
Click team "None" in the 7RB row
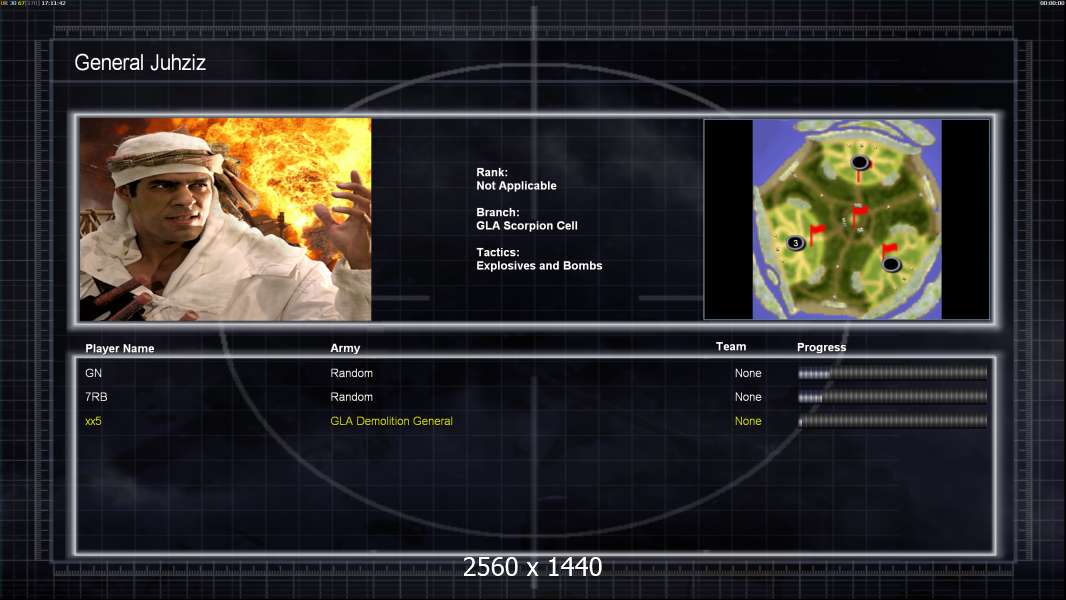(x=748, y=397)
